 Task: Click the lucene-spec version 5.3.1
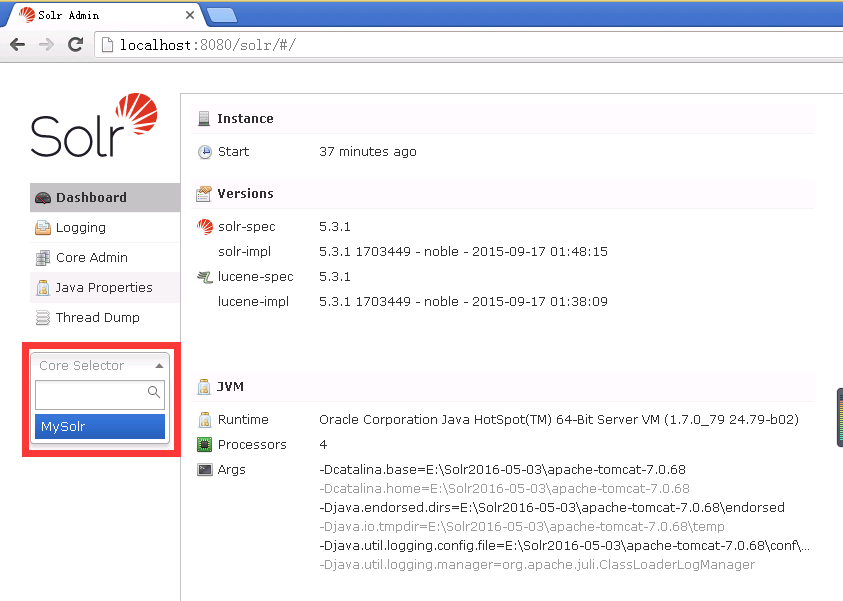[x=334, y=277]
